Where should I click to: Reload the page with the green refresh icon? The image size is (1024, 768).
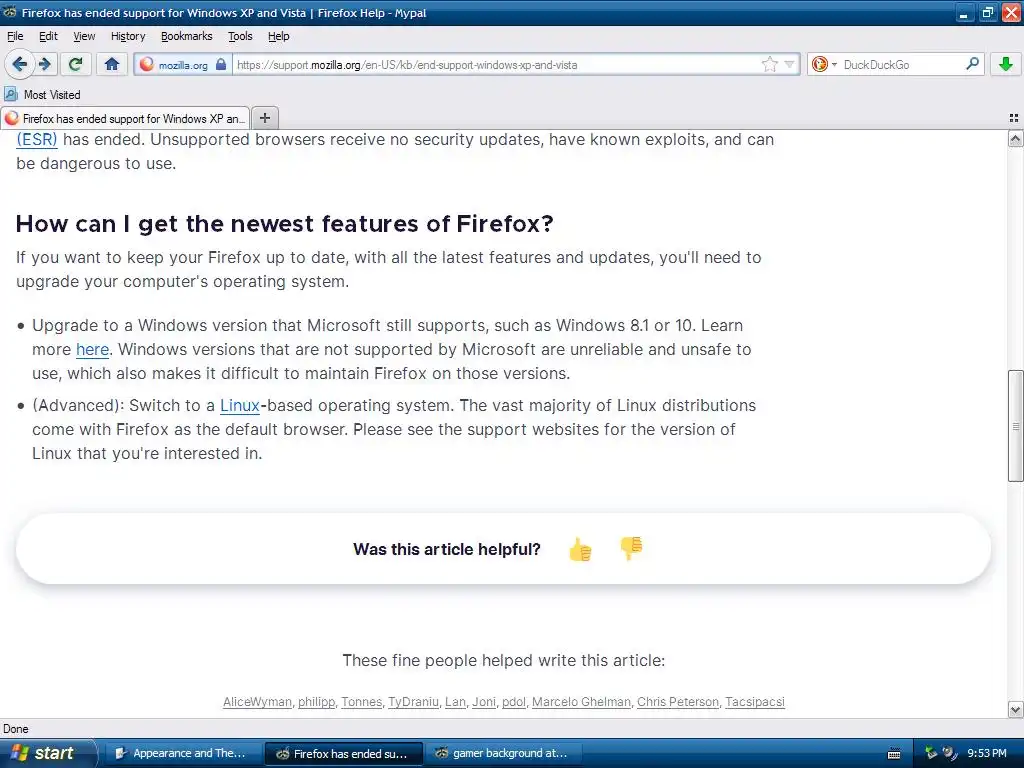pos(75,64)
